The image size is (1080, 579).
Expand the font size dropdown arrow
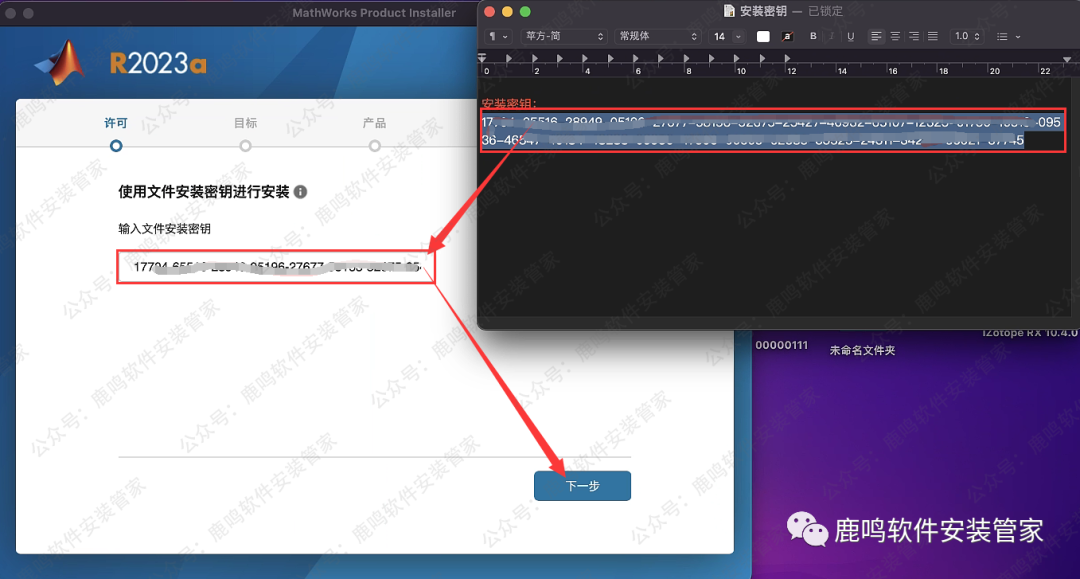tap(738, 36)
